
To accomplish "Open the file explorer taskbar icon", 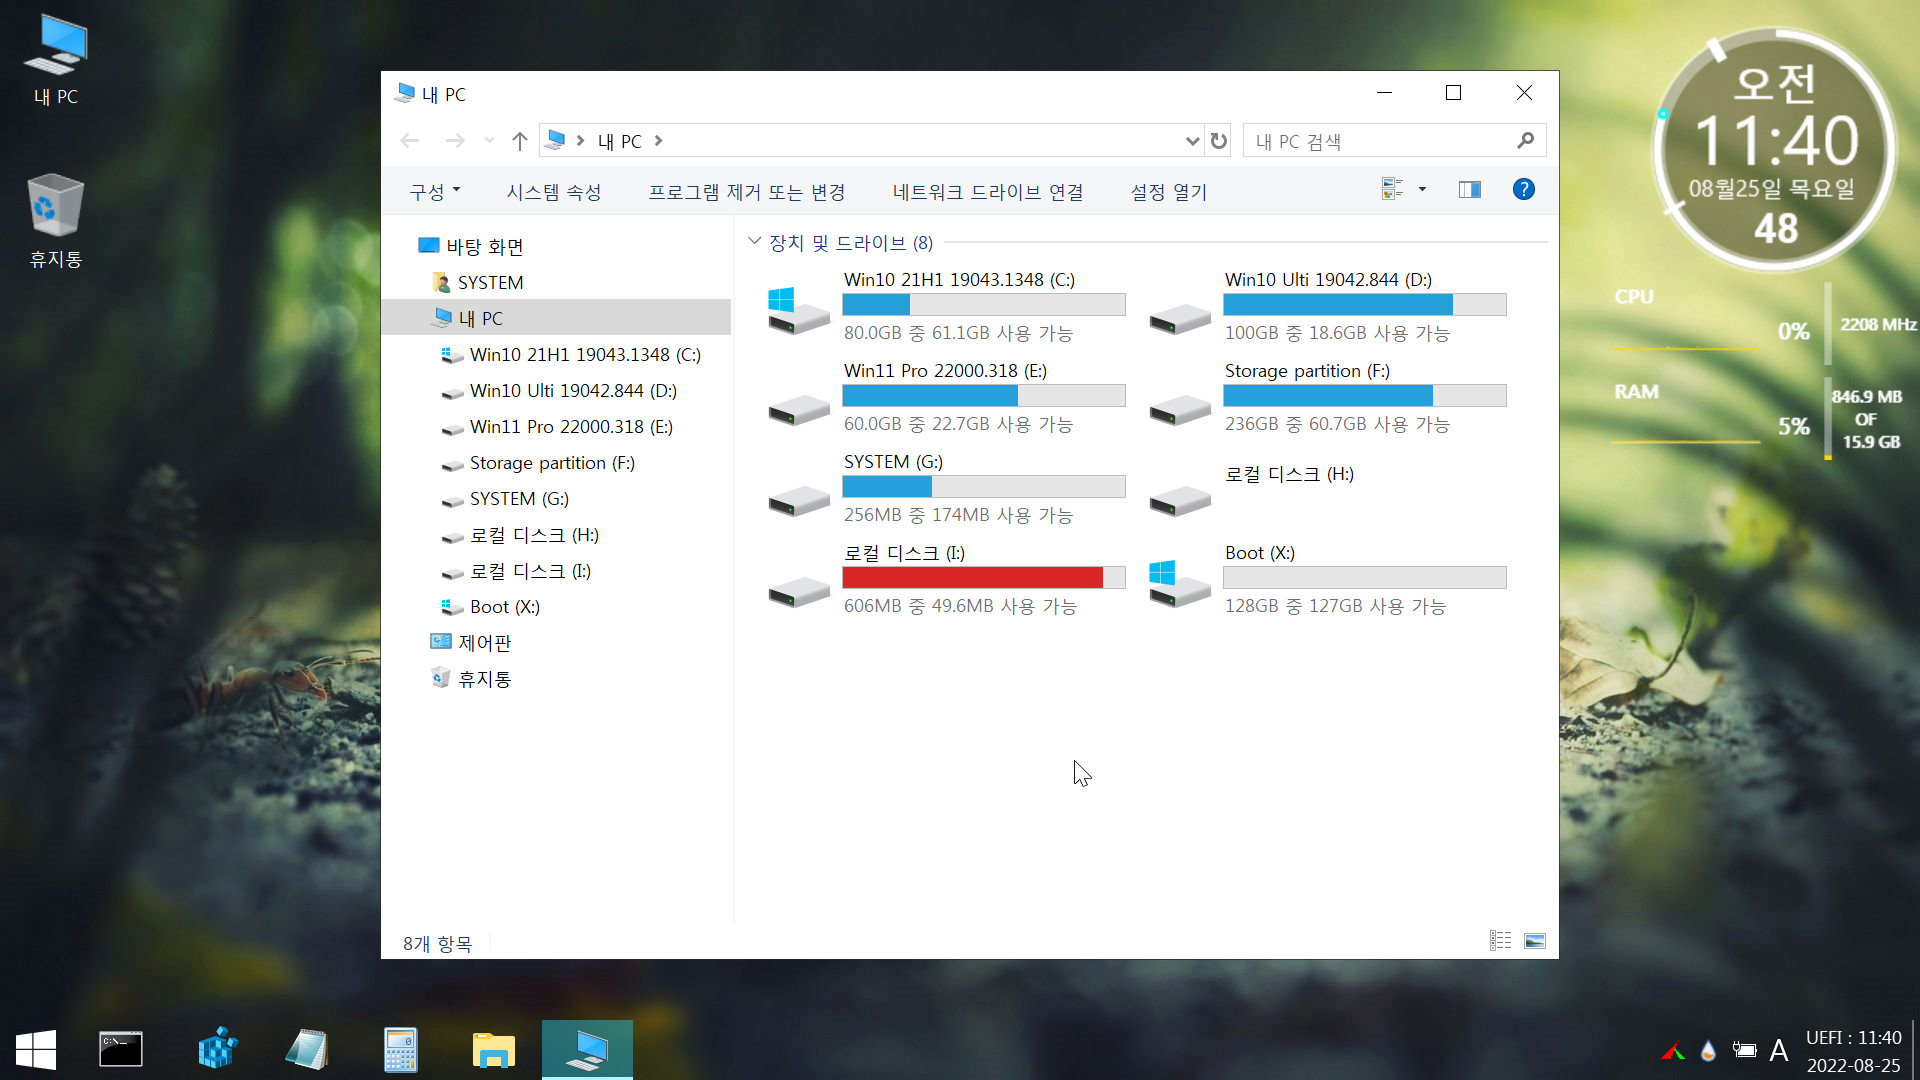I will coord(493,1050).
